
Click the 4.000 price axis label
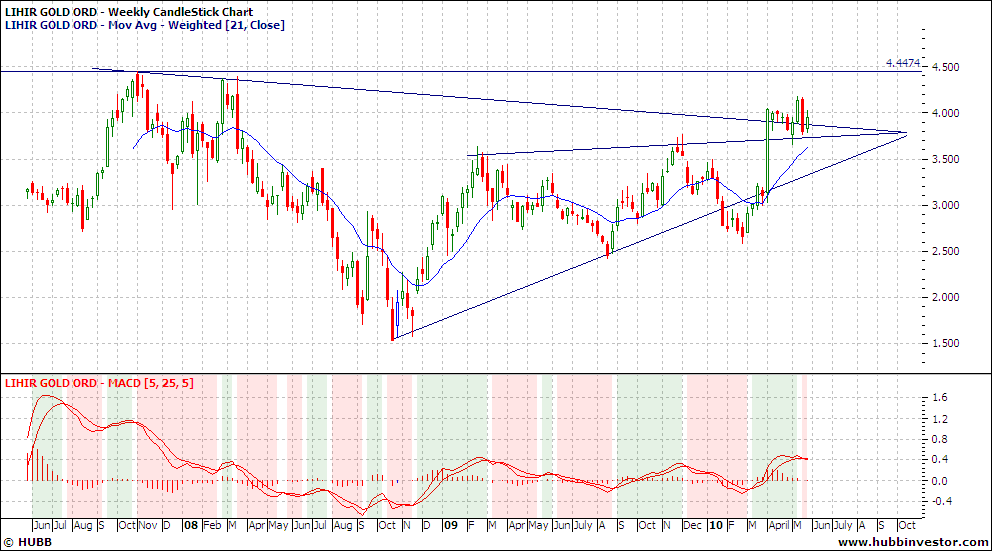tap(945, 113)
